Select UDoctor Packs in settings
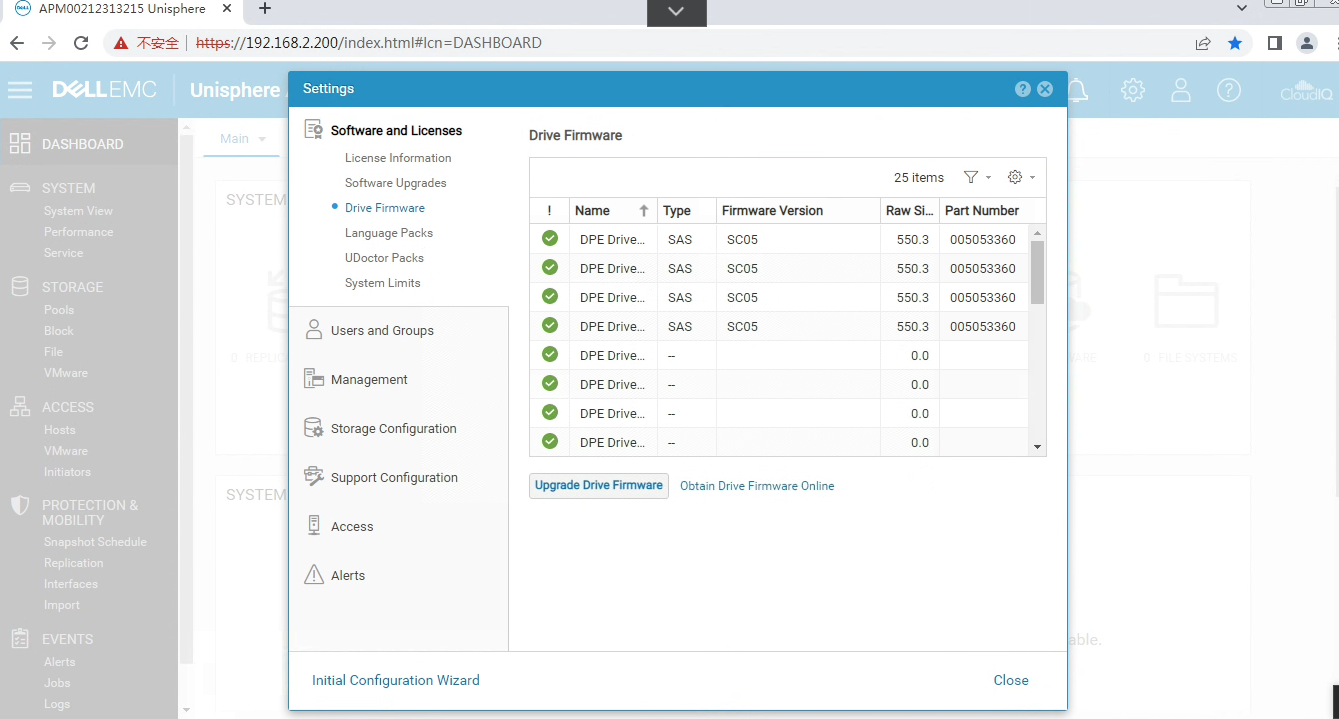The width and height of the screenshot is (1339, 719). click(x=384, y=258)
